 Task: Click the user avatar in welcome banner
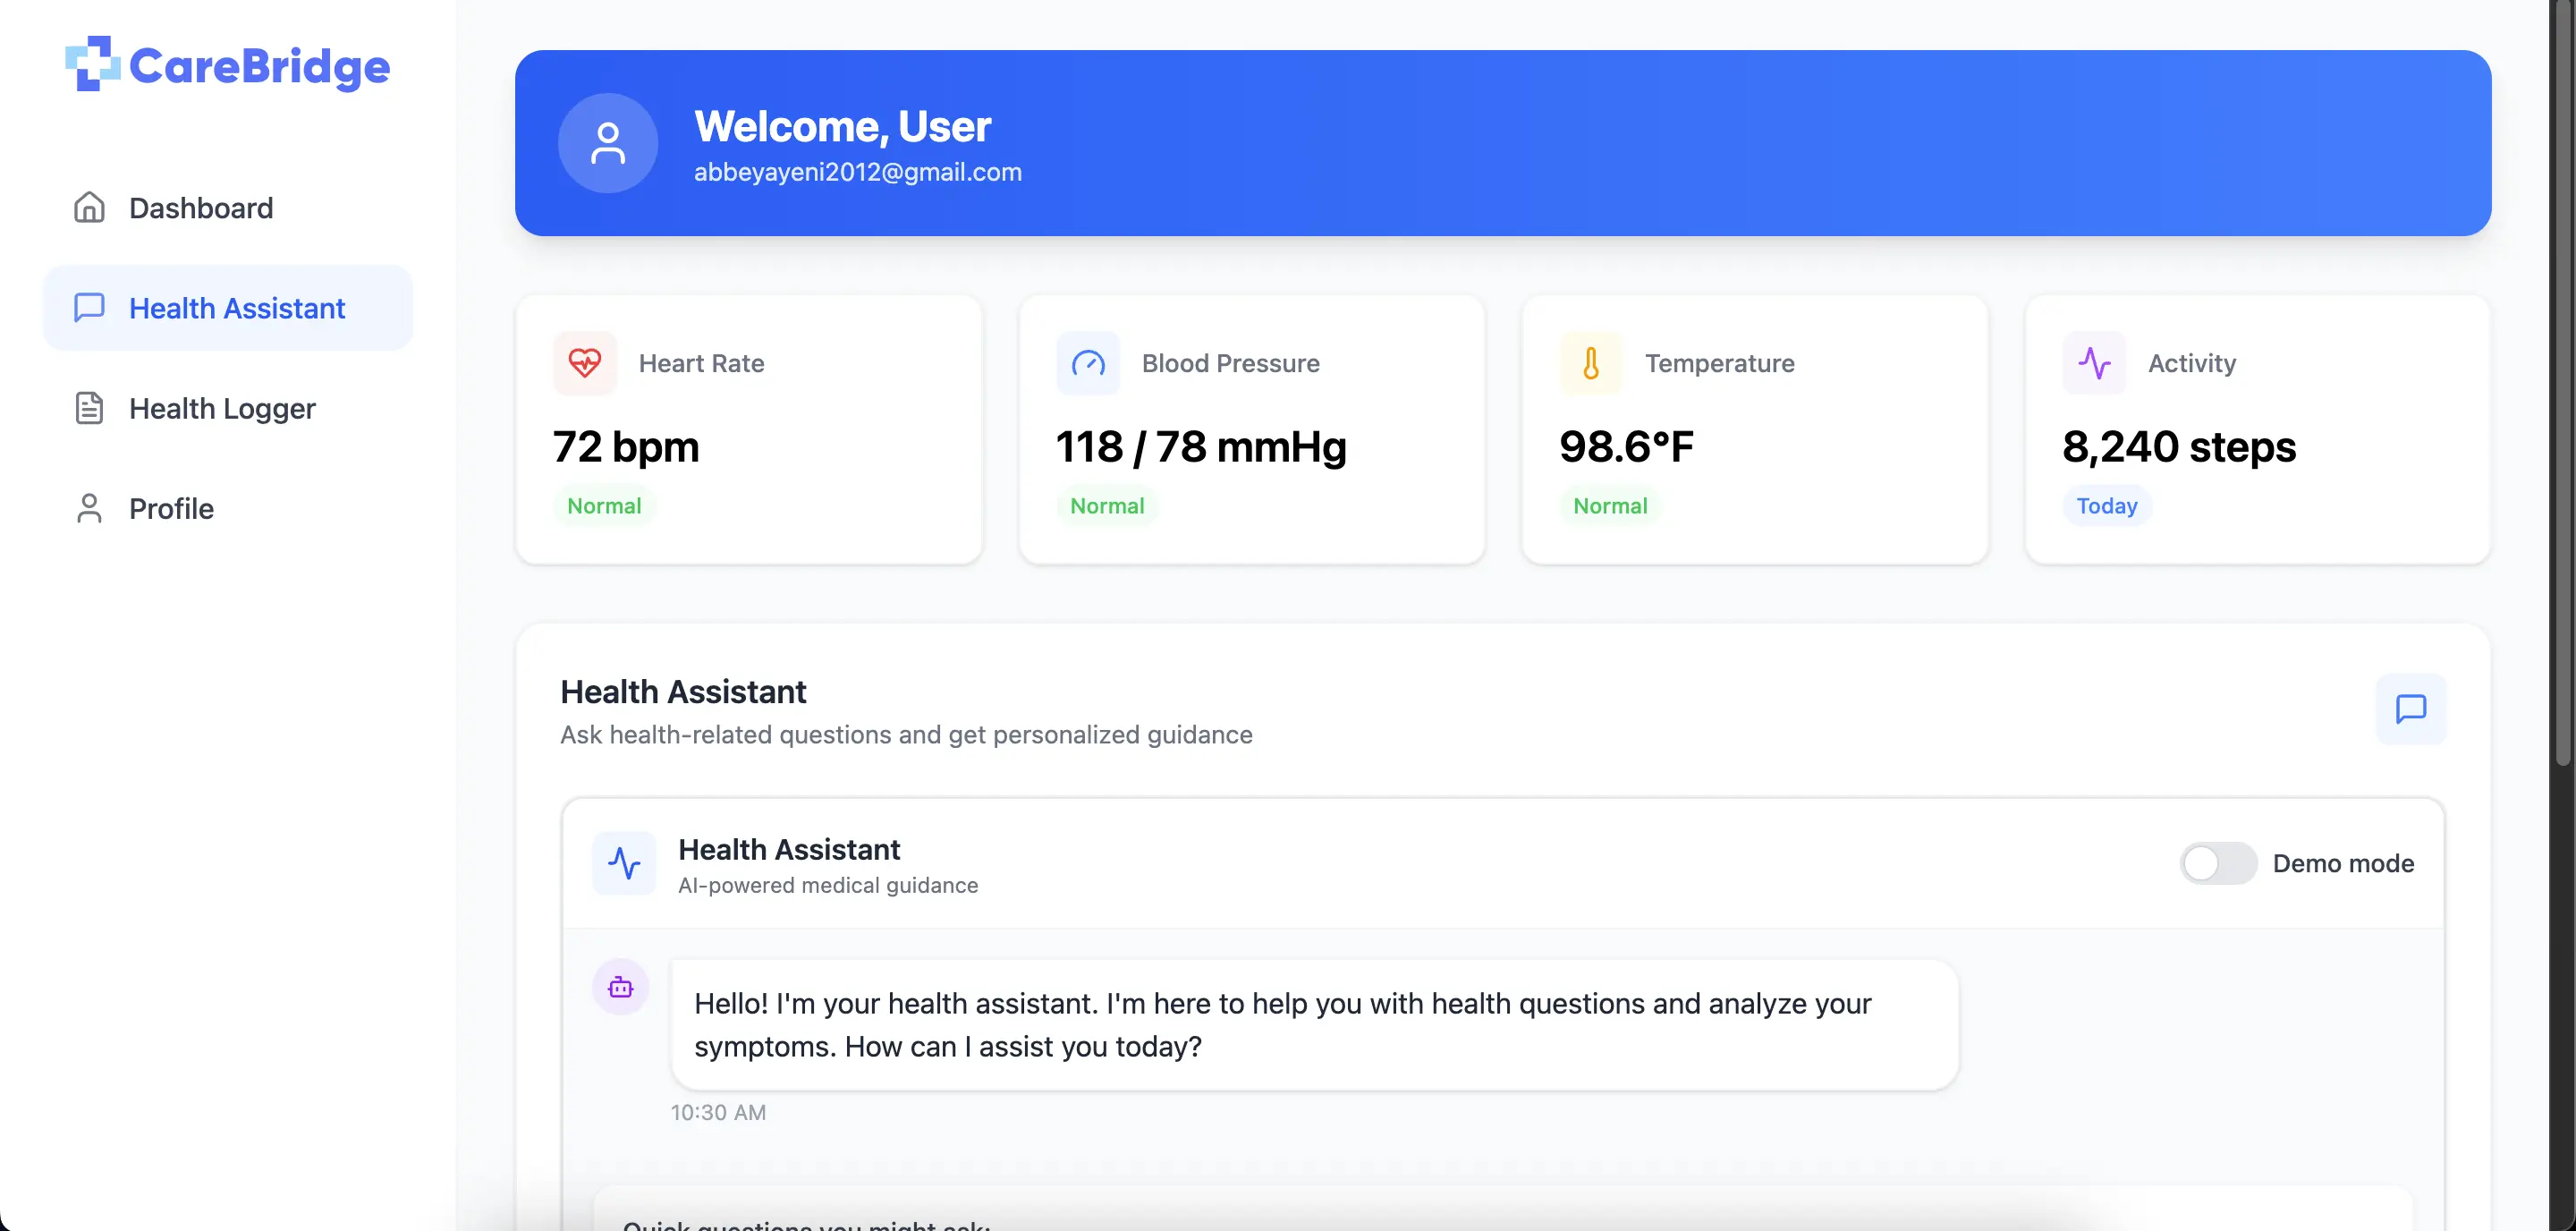(x=607, y=143)
